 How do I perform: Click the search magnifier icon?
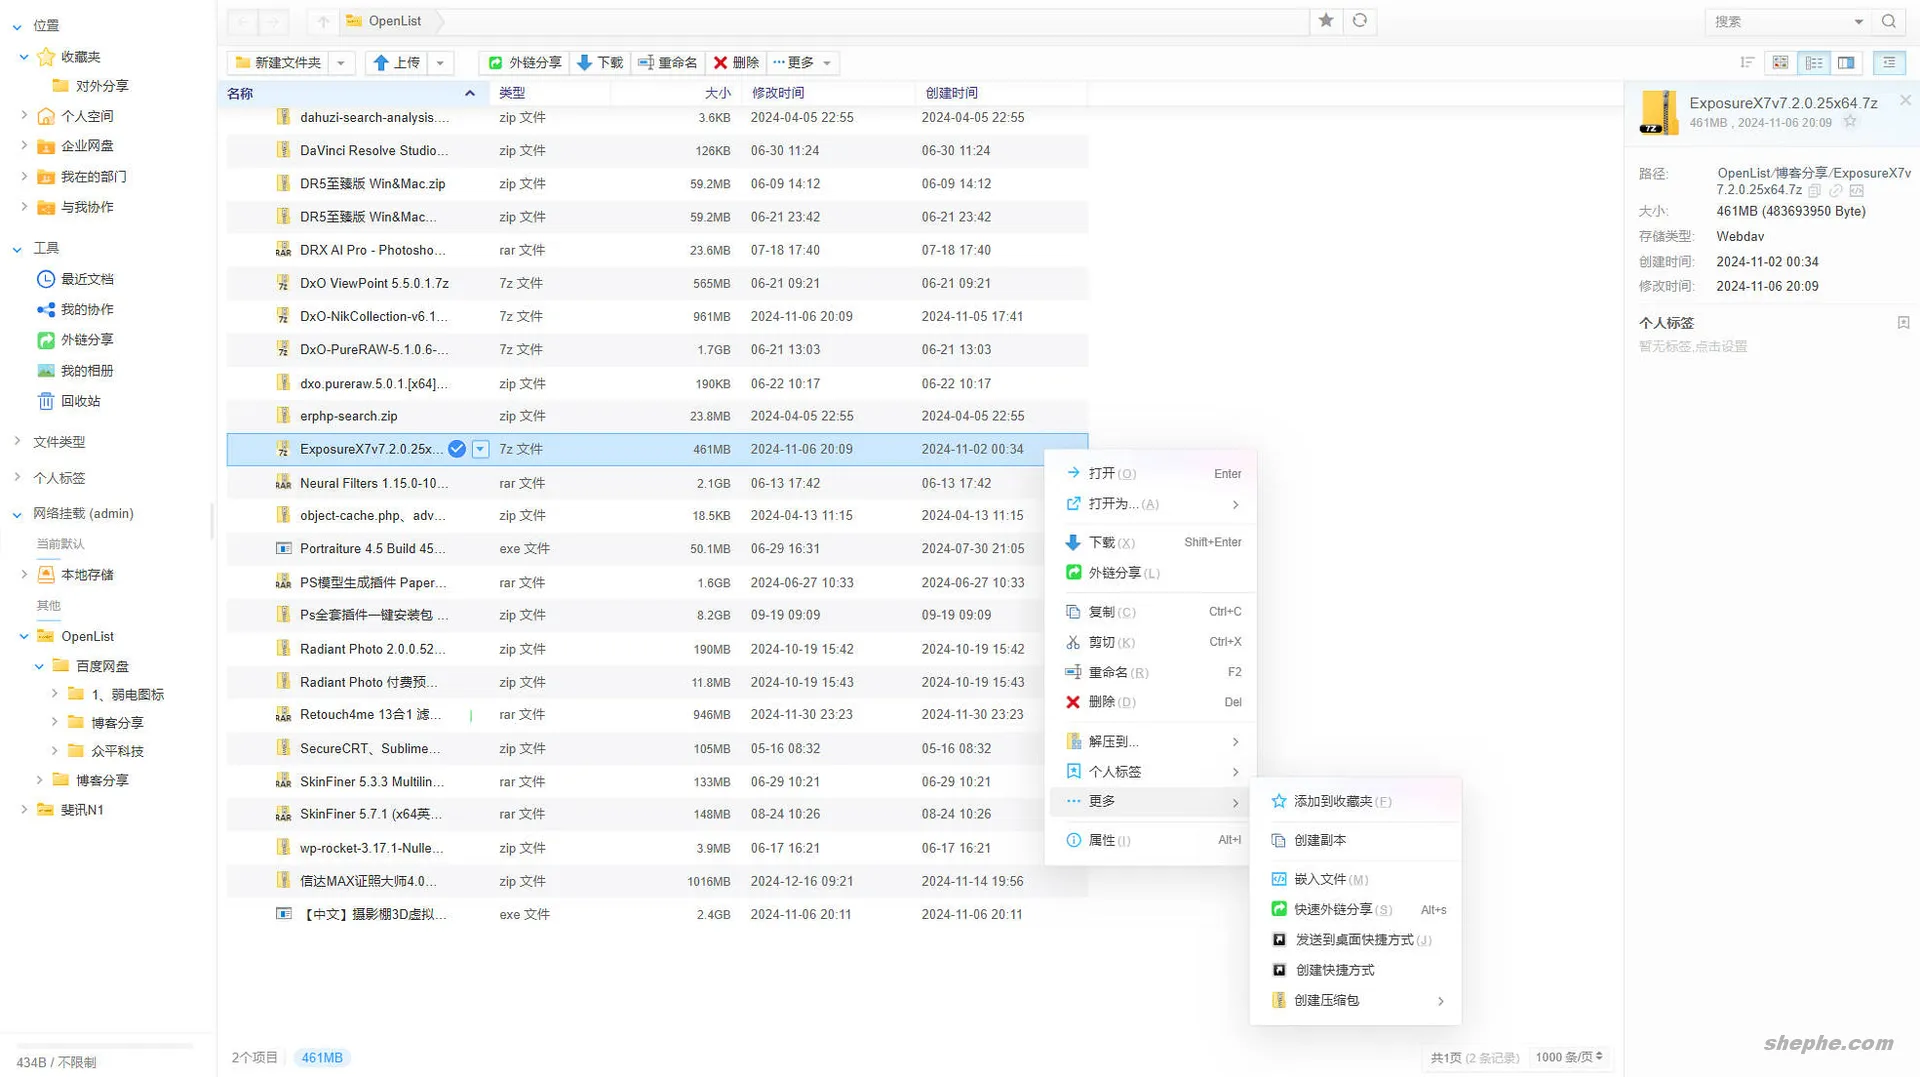[1888, 21]
